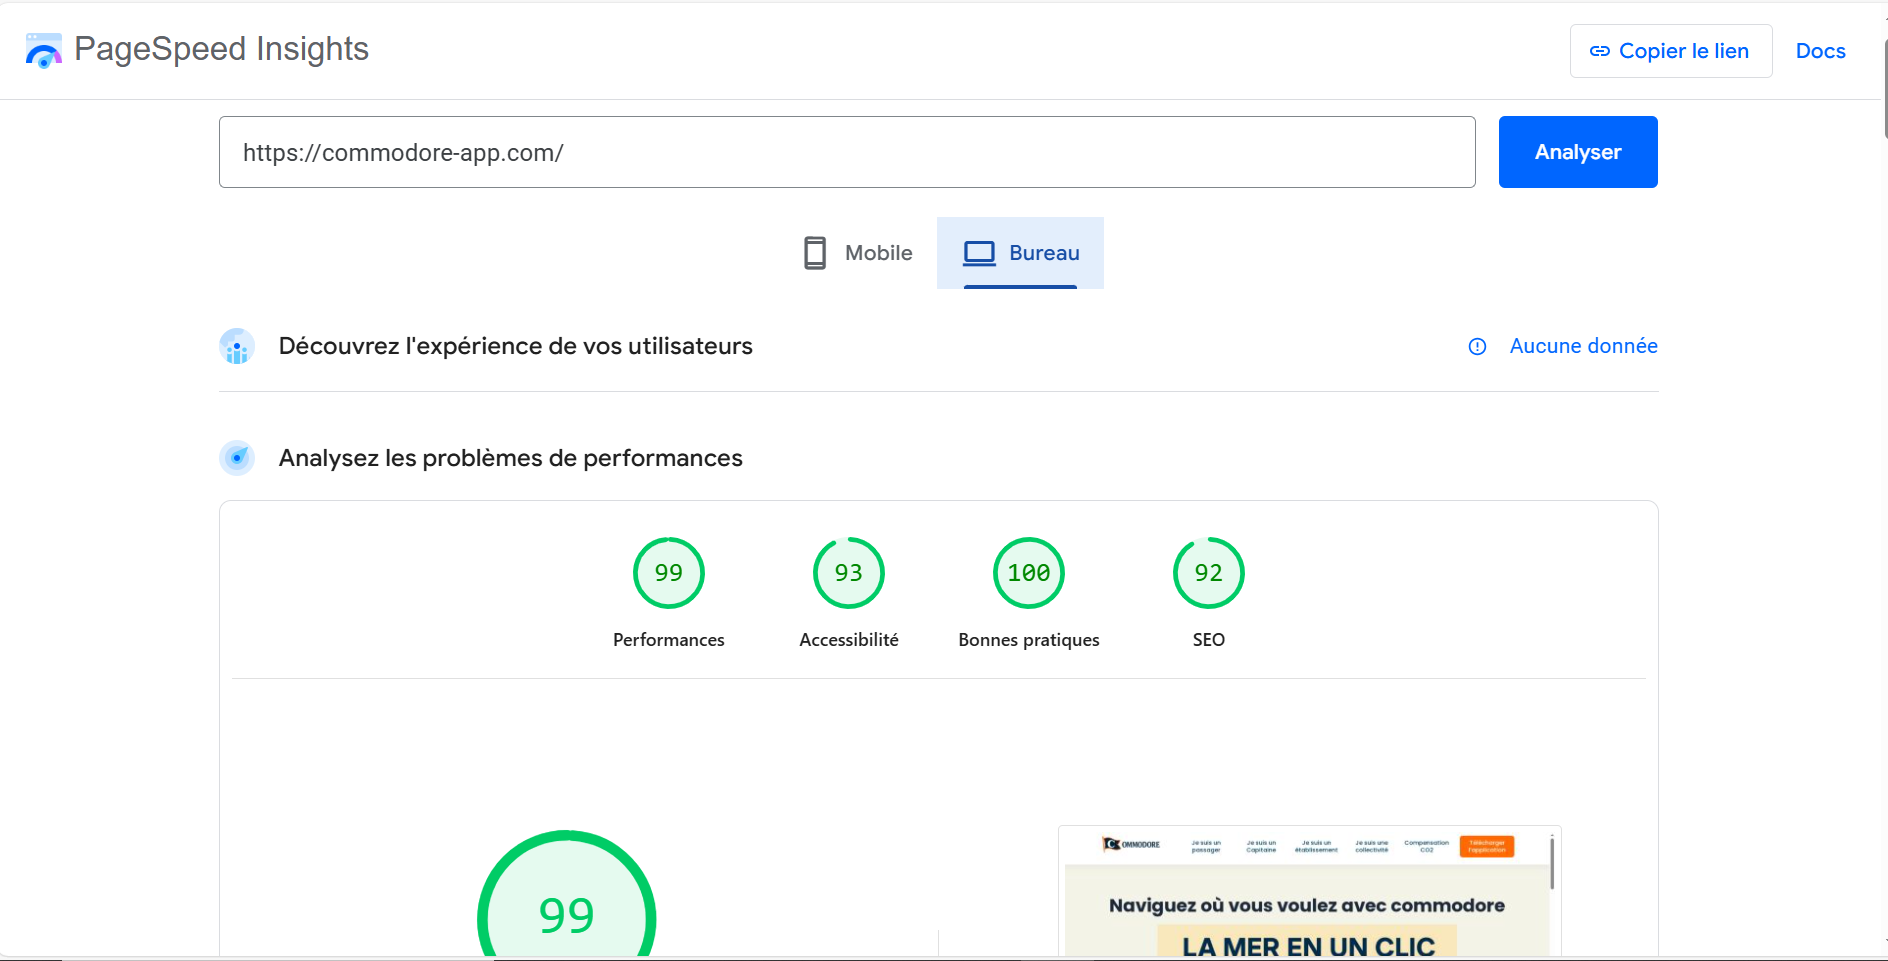Viewport: 1888px width, 961px height.
Task: Click the orange button in the site preview
Action: pyautogui.click(x=1486, y=846)
